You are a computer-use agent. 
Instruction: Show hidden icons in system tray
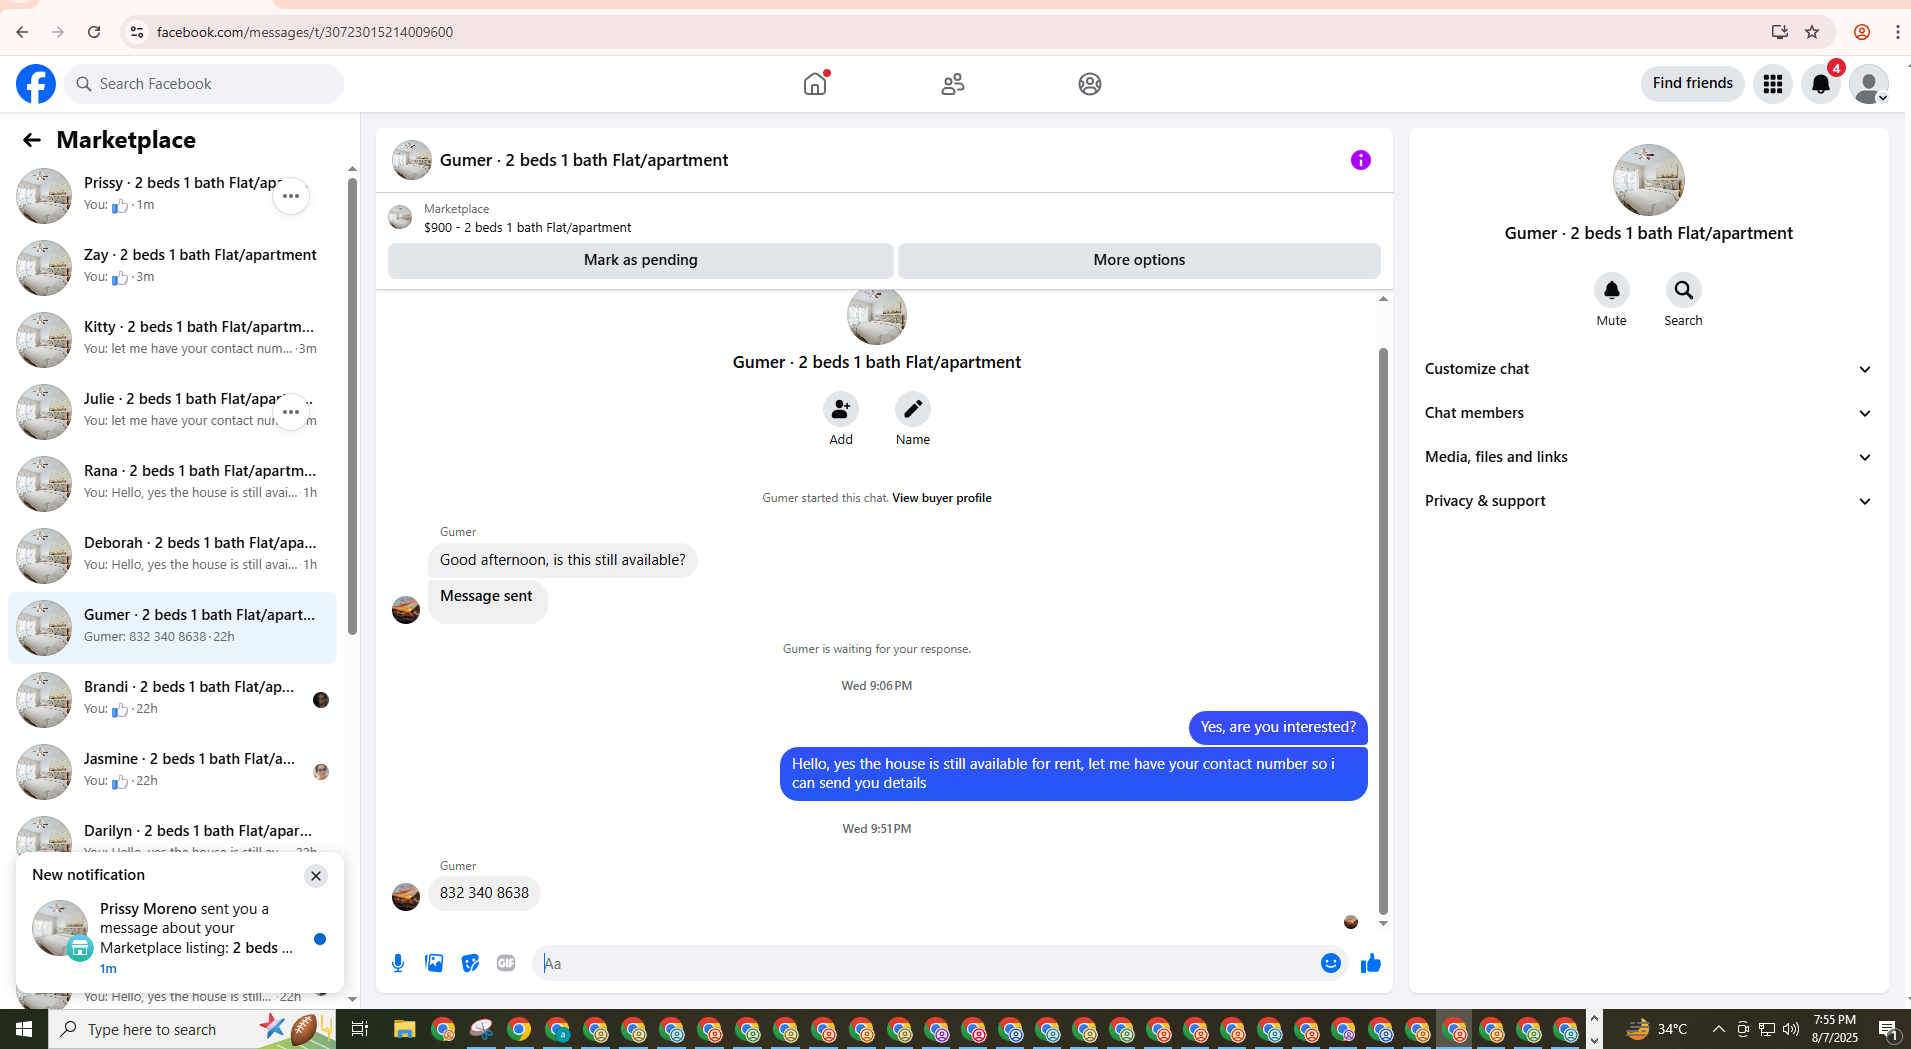[1718, 1029]
